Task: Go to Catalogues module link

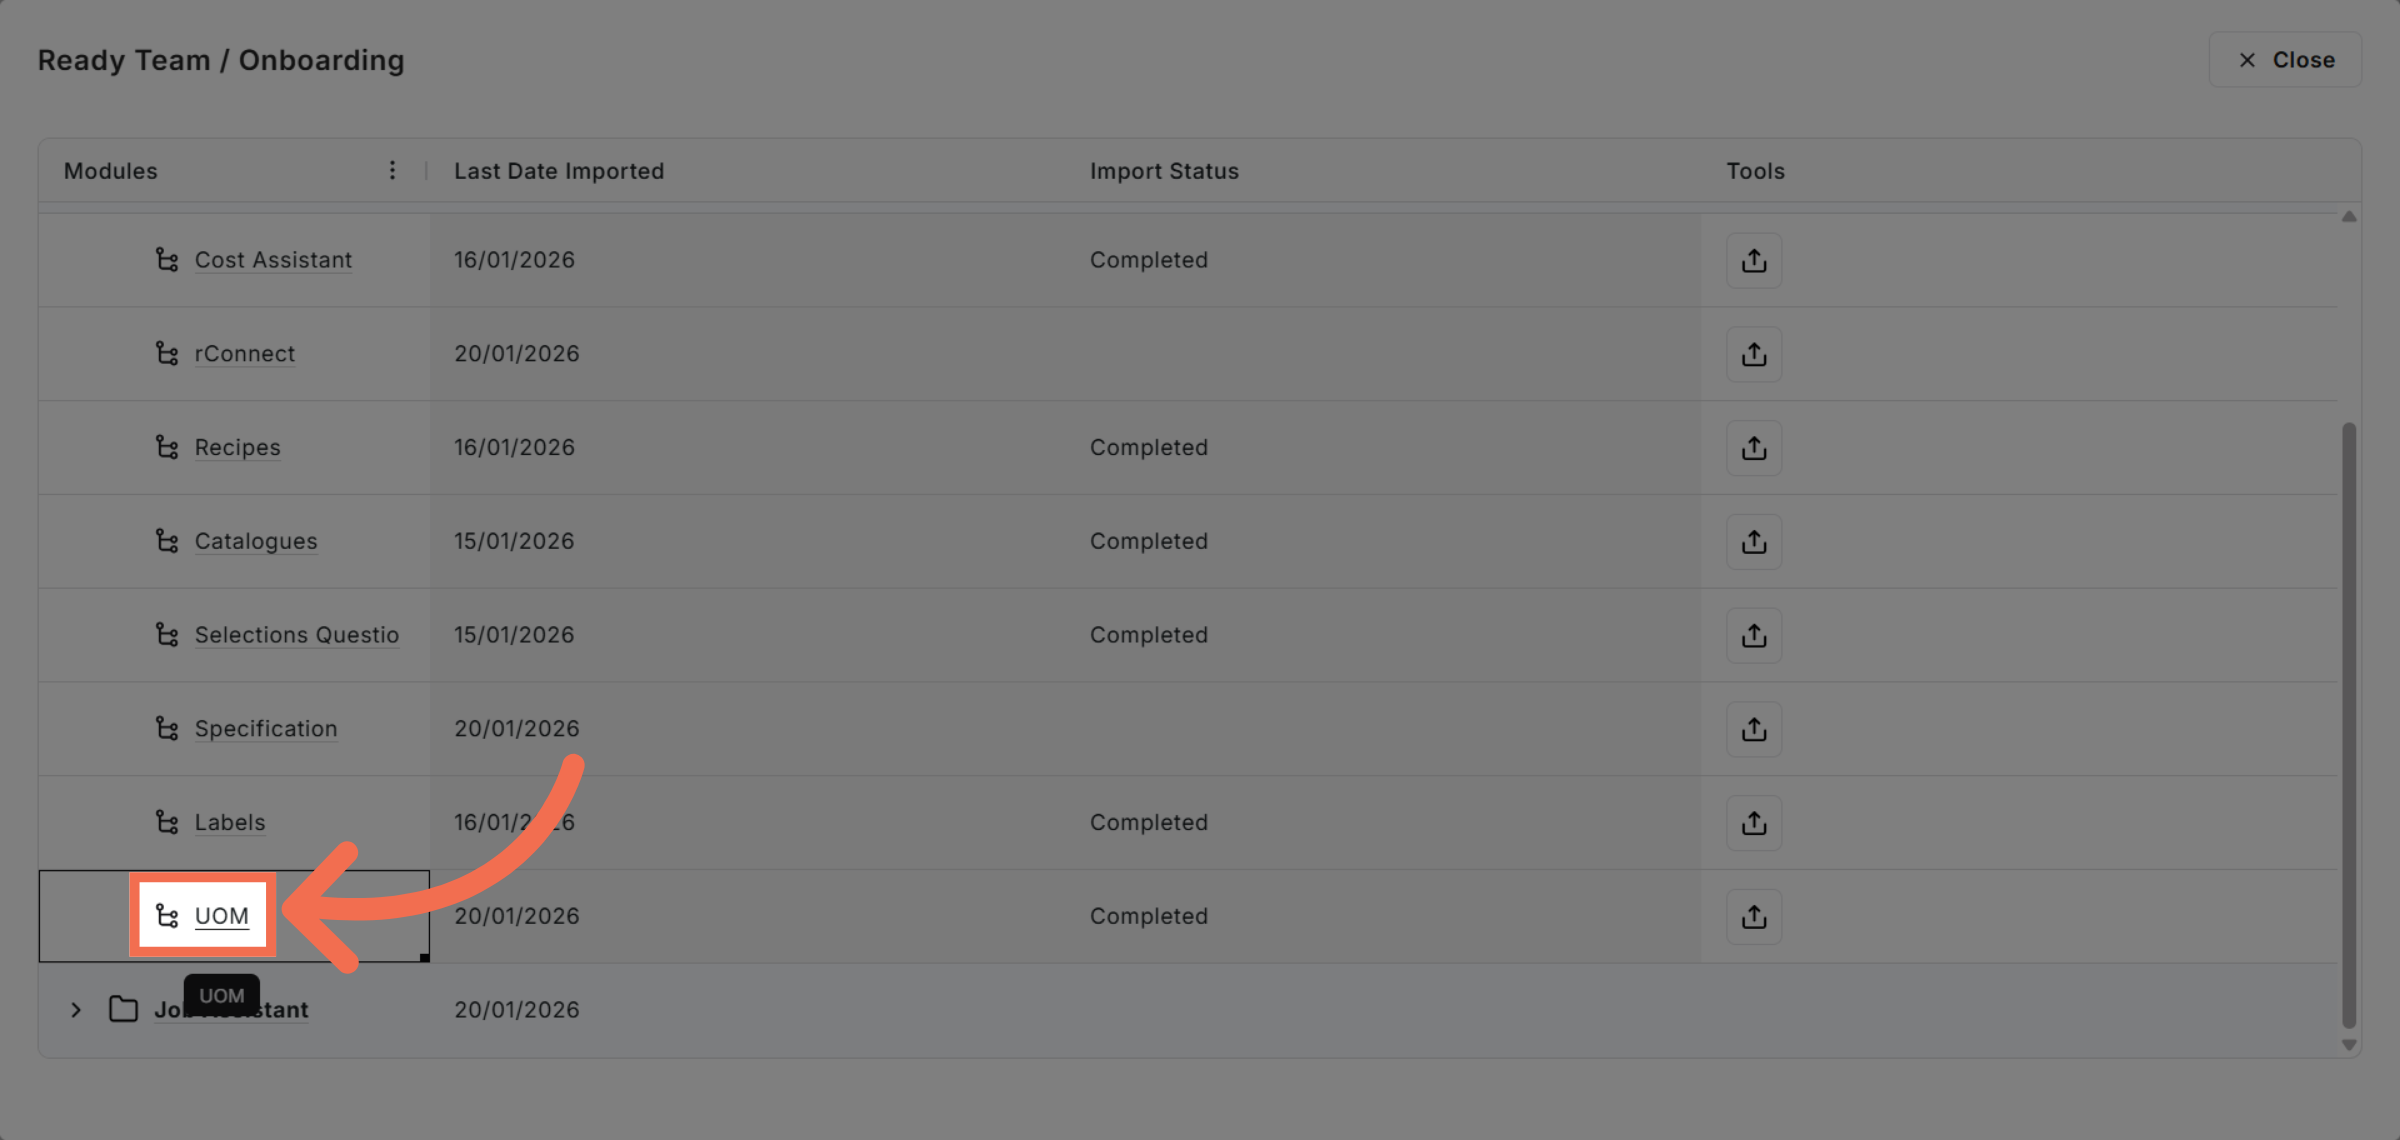Action: click(x=255, y=542)
